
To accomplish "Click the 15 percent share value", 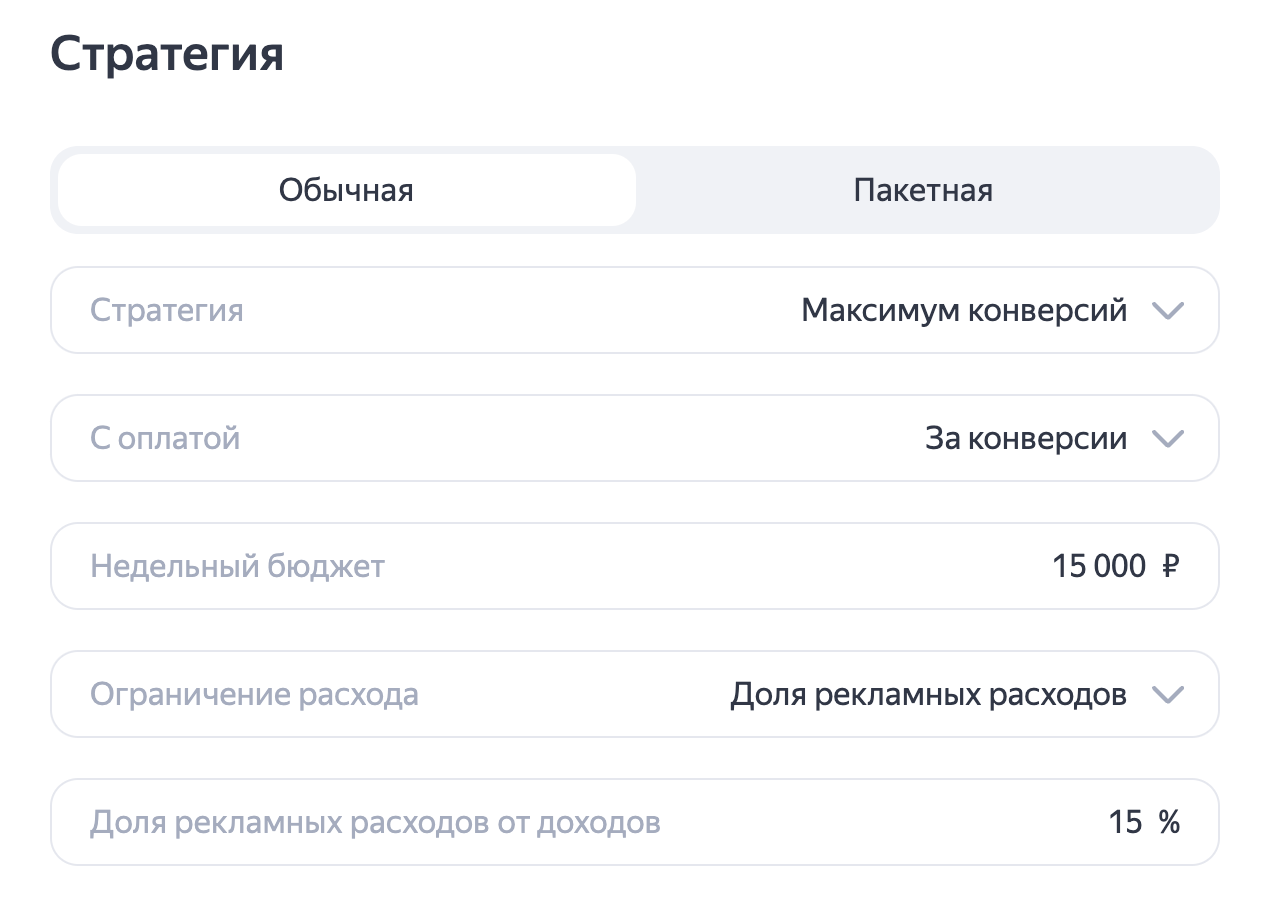I will coord(1125,822).
